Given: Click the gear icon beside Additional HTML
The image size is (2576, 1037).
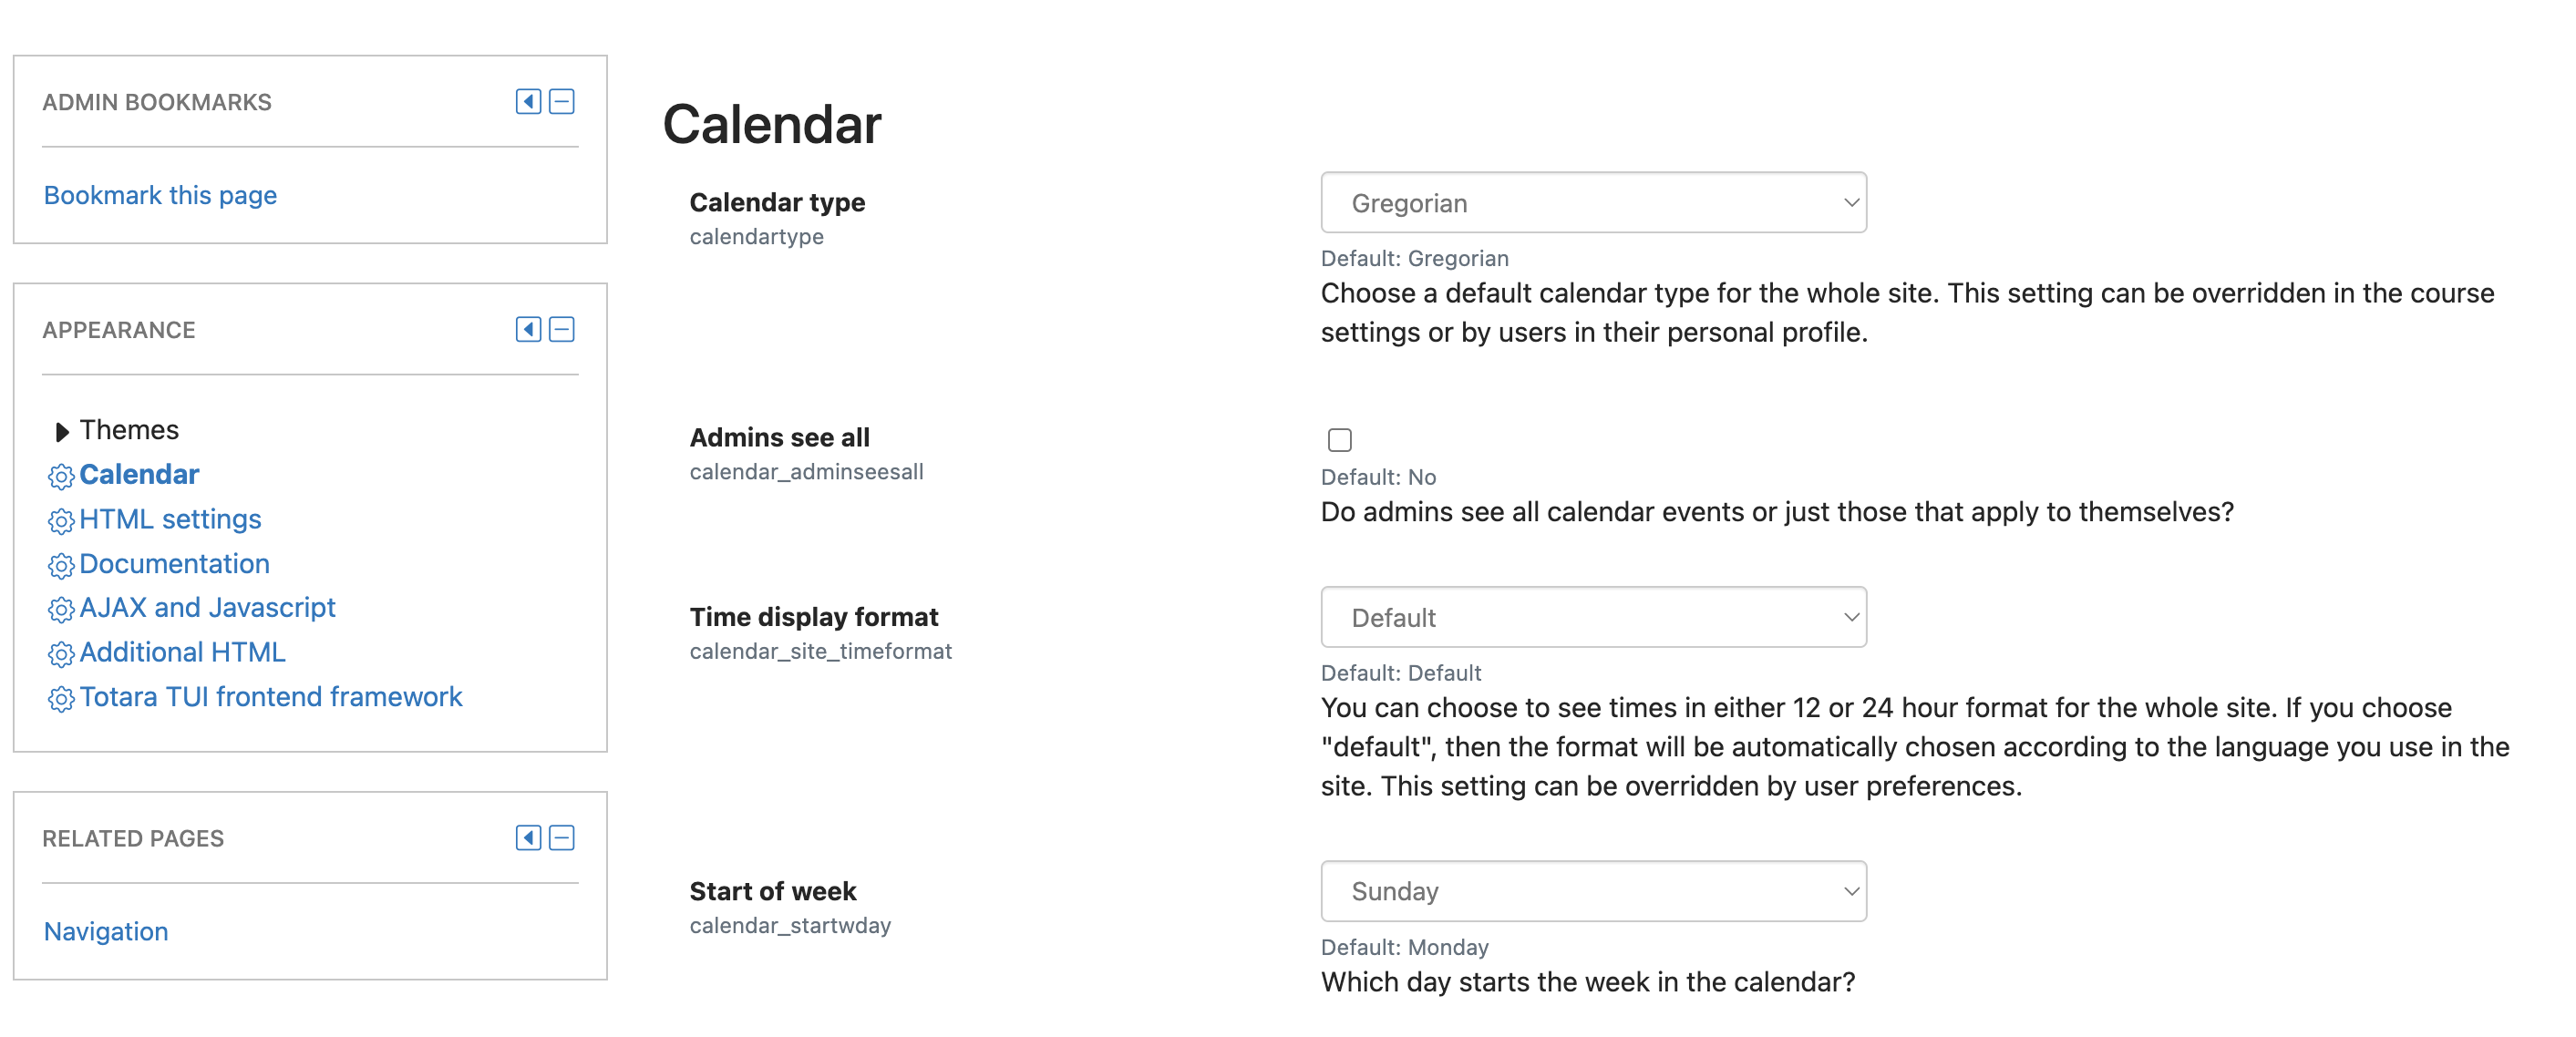Looking at the screenshot, I should [61, 654].
